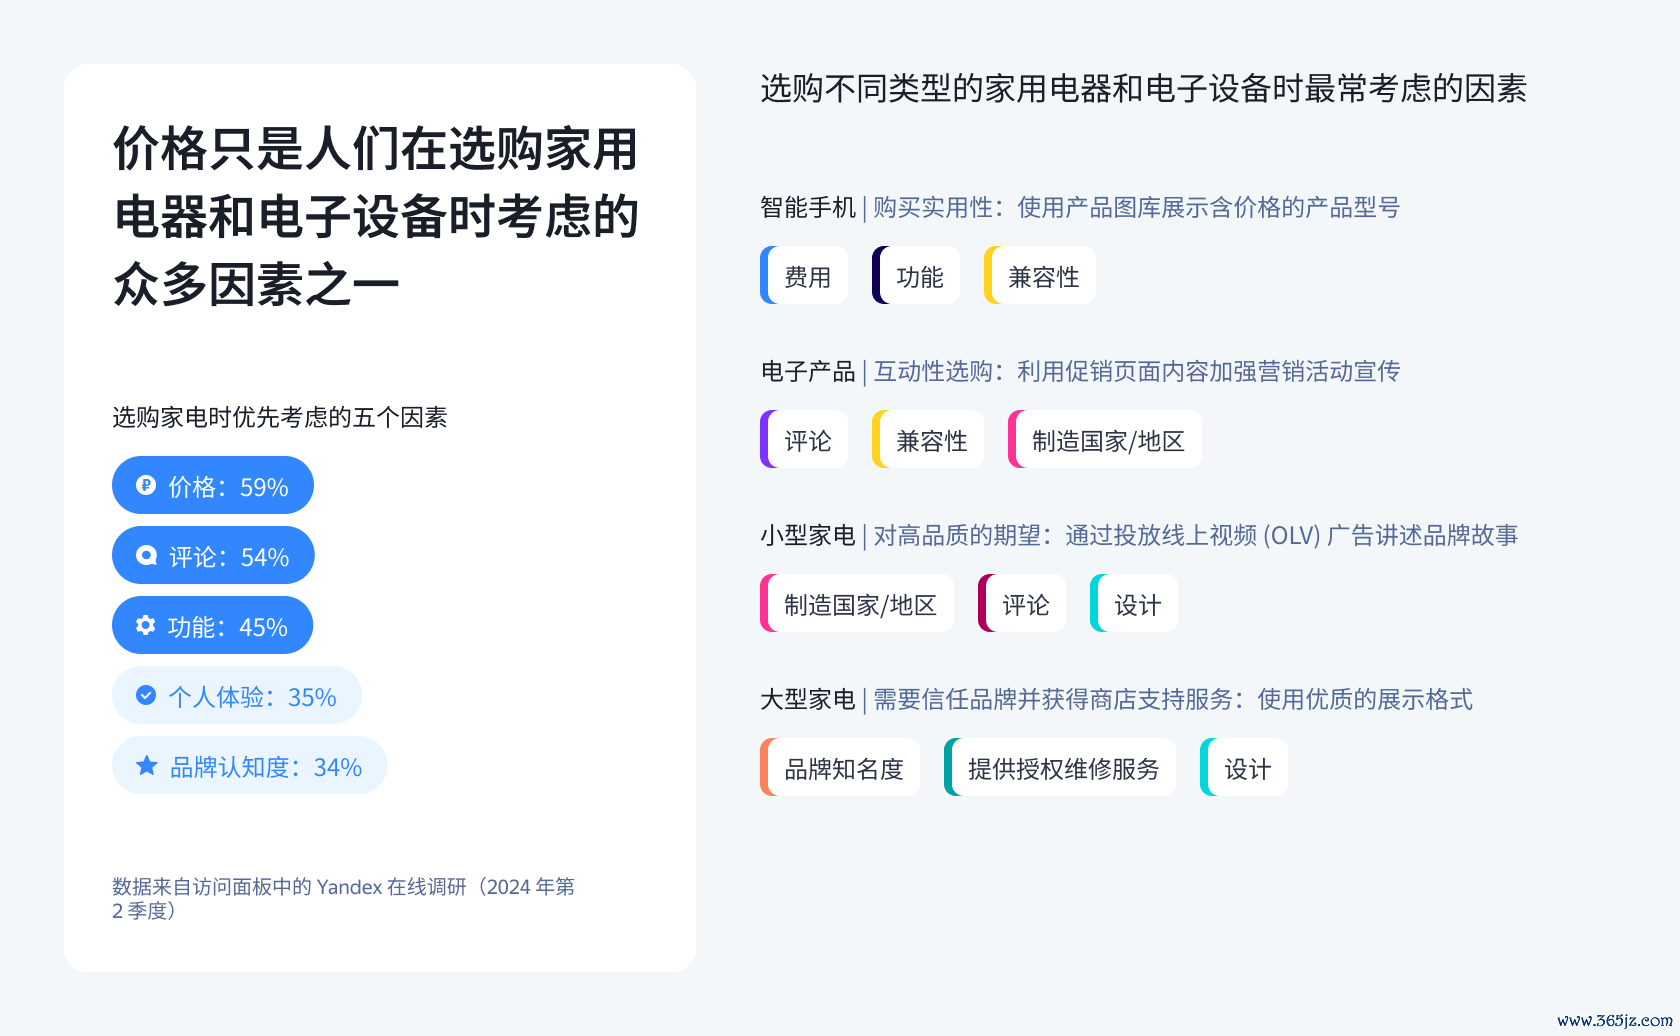1680x1036 pixels.
Task: Click the www.365jz.com watermark link
Action: click(x=1615, y=1020)
